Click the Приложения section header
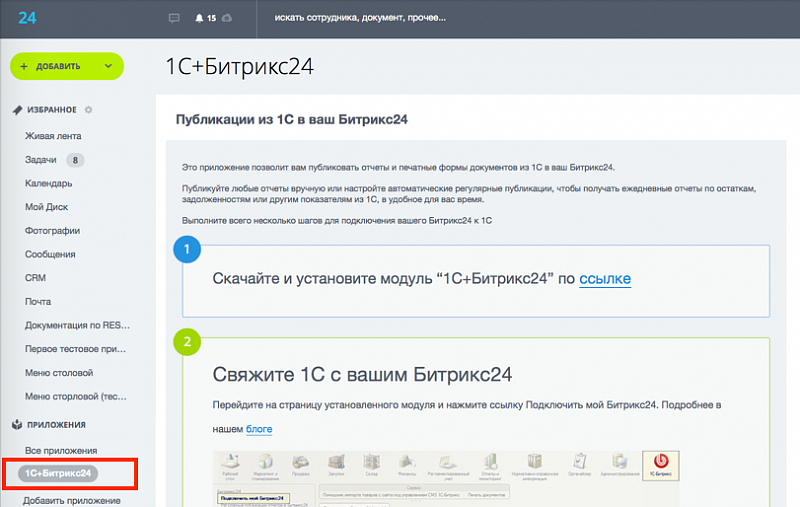Image resolution: width=800 pixels, height=507 pixels. pos(56,425)
